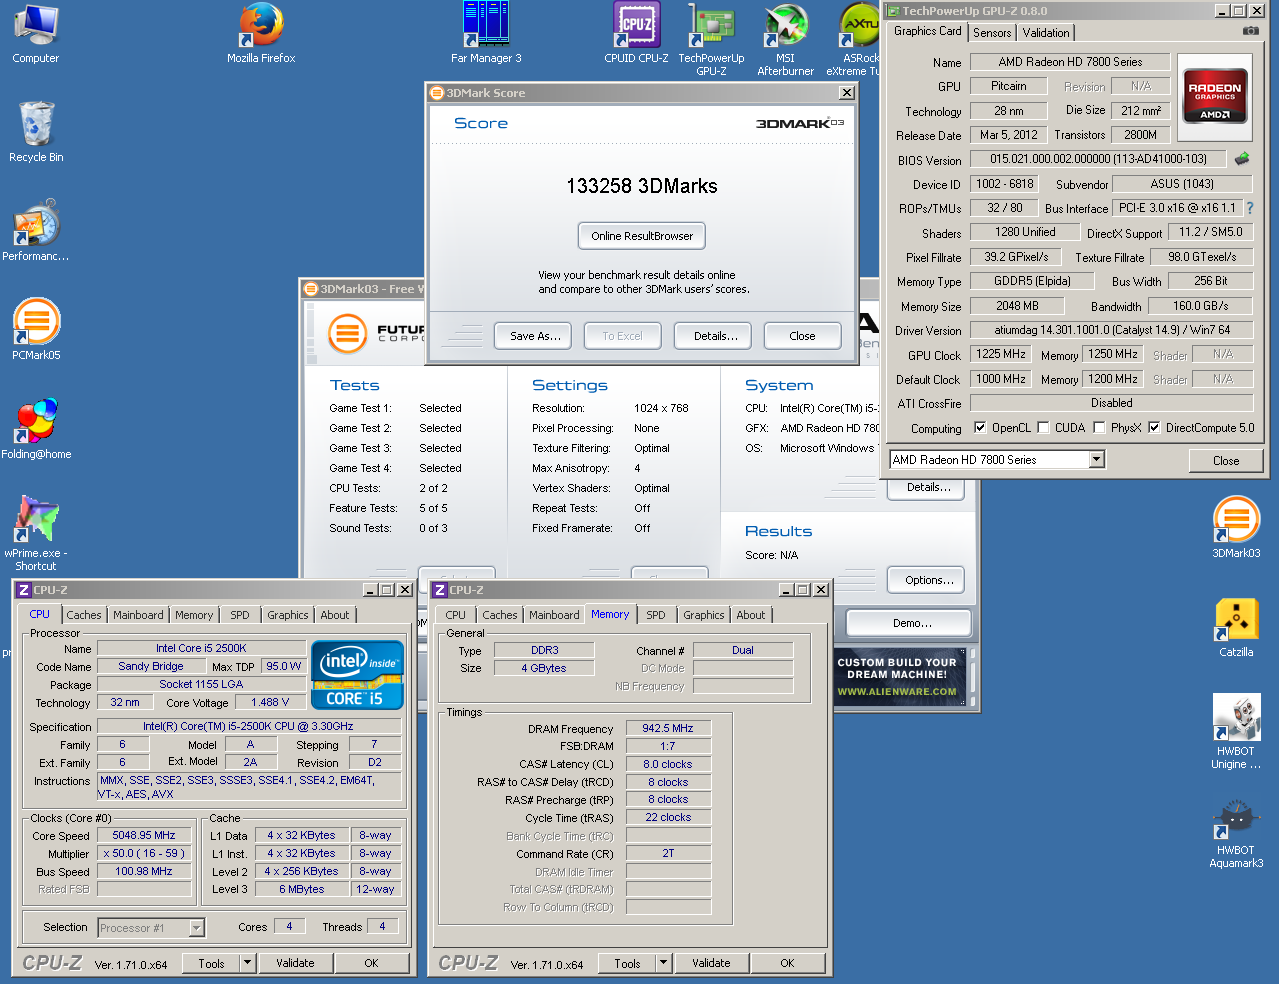
Task: Click the Bus Speed 100.98 MHz value
Action: (144, 871)
